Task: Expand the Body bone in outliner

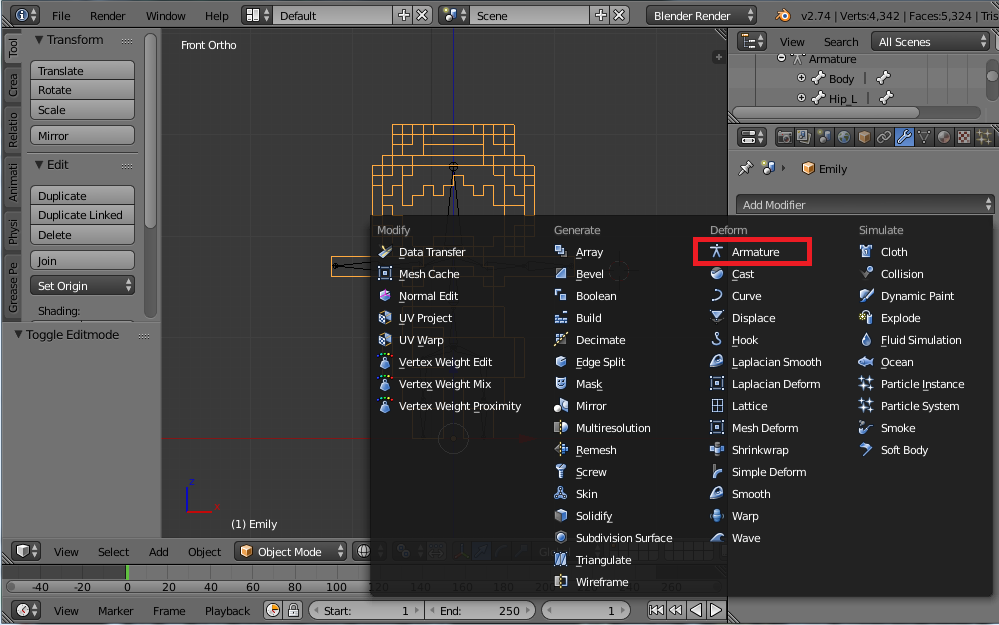Action: coord(801,78)
